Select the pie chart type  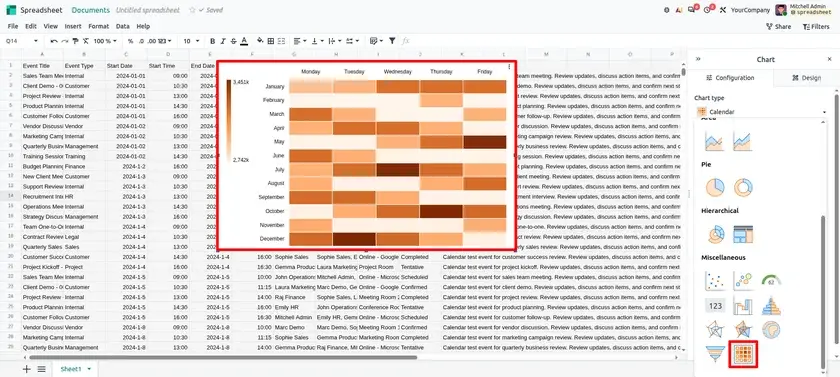click(715, 187)
